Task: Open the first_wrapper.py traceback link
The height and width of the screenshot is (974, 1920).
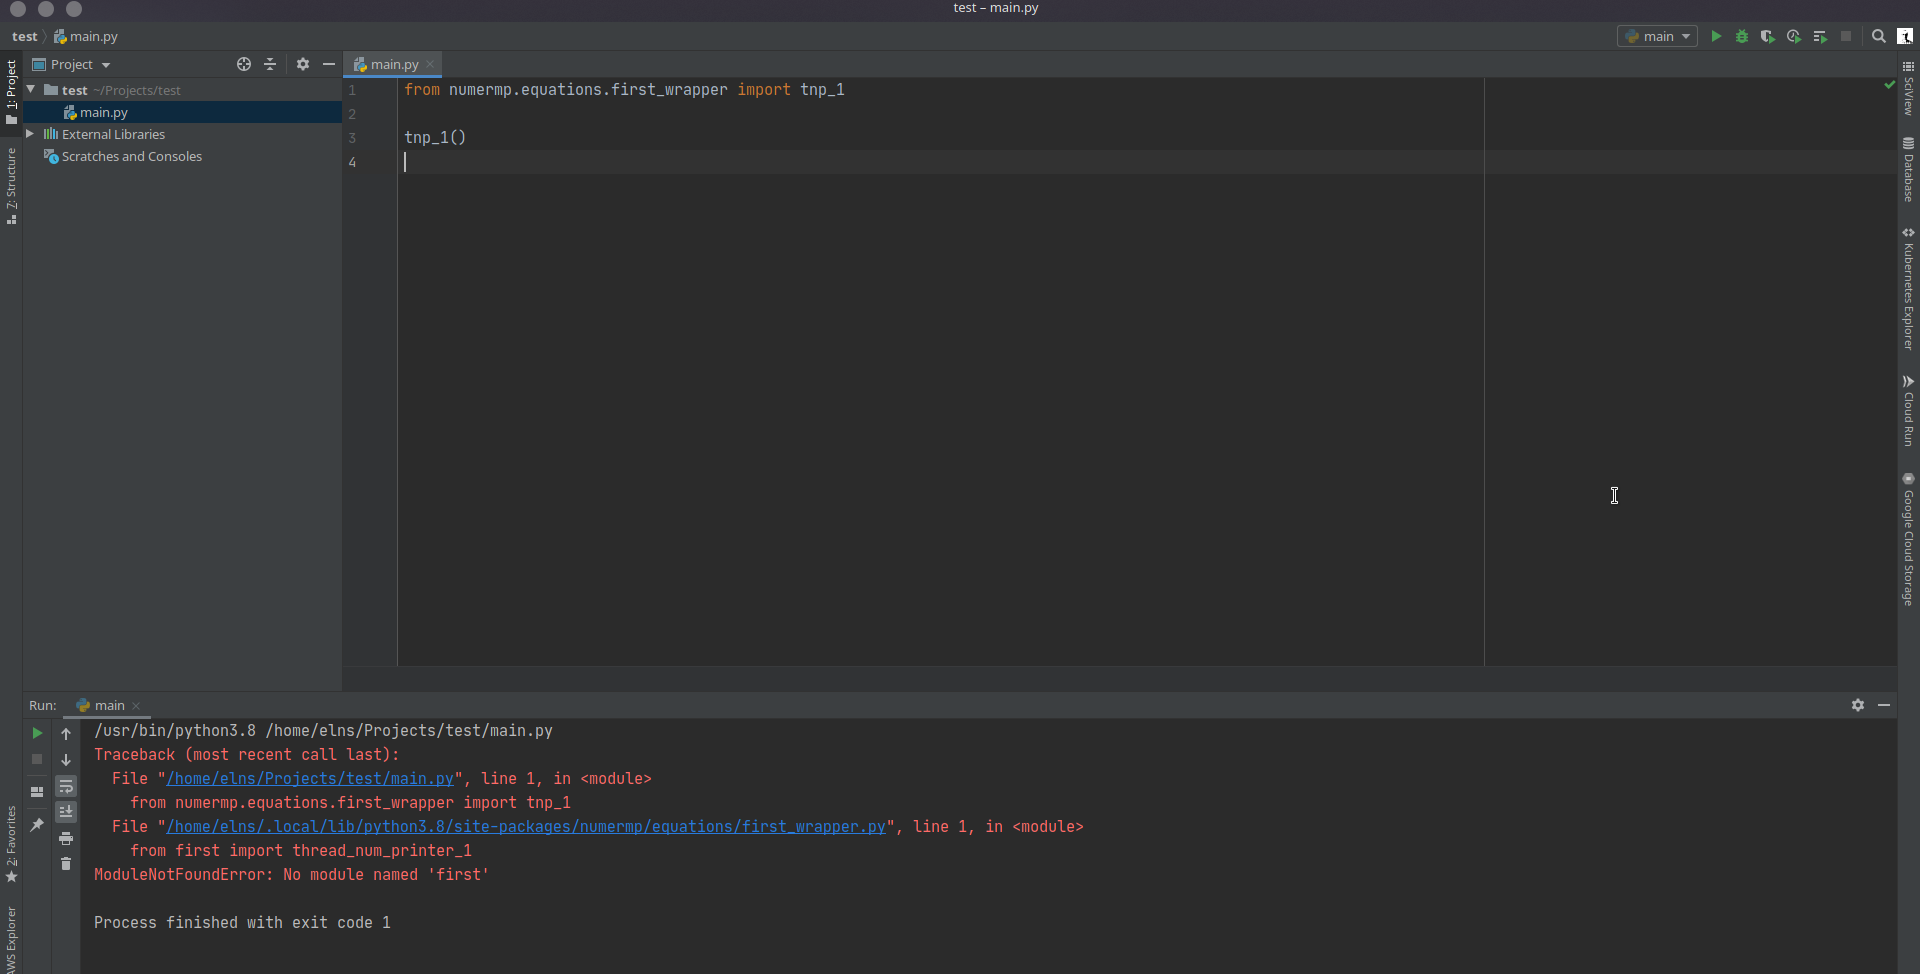Action: tap(525, 827)
